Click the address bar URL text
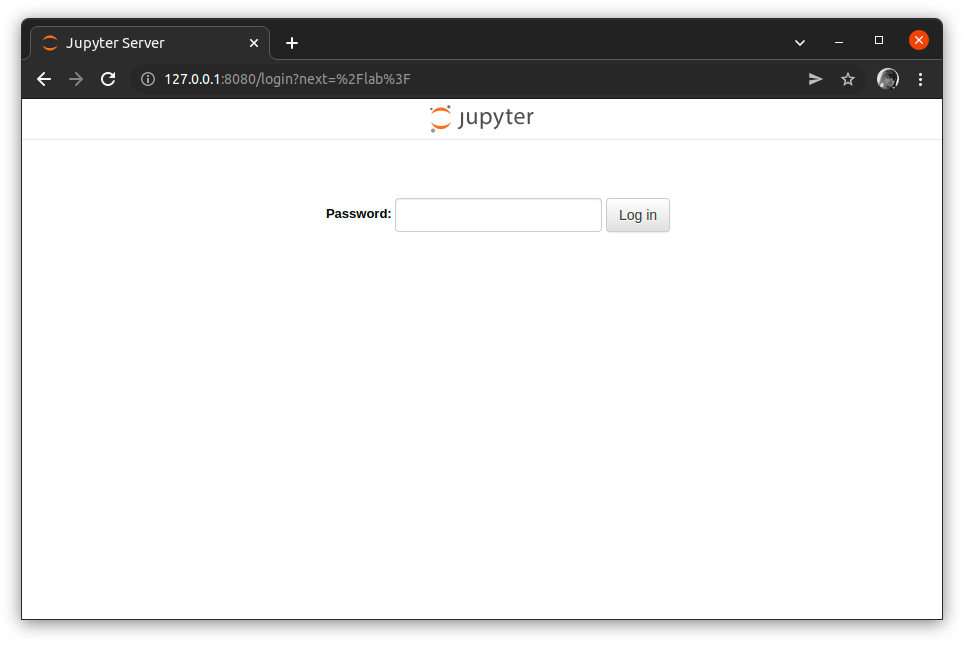Viewport: 965px width, 645px height. pos(287,79)
